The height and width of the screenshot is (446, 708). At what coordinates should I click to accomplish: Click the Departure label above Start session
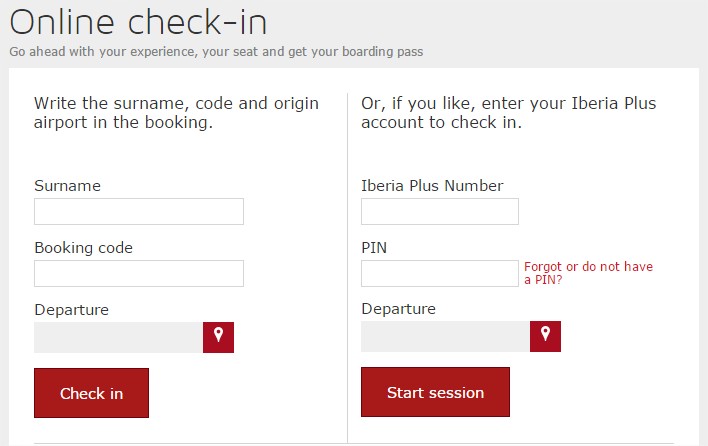pos(398,309)
